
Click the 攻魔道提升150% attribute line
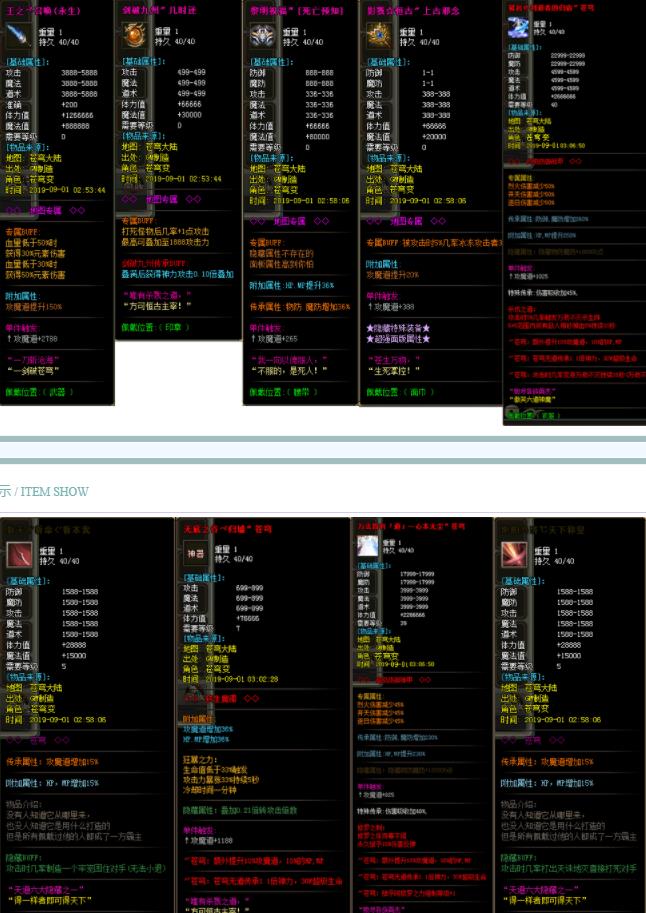pos(34,306)
